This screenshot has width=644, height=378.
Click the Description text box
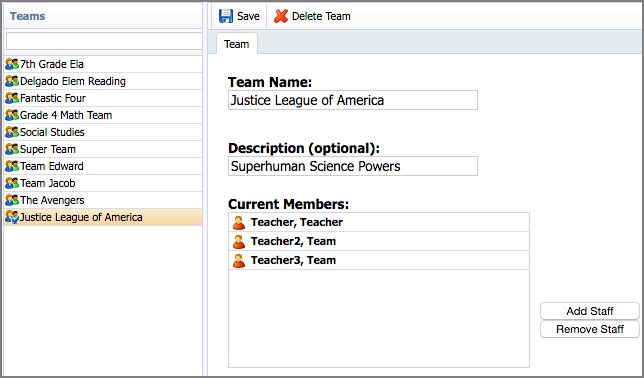coord(353,166)
